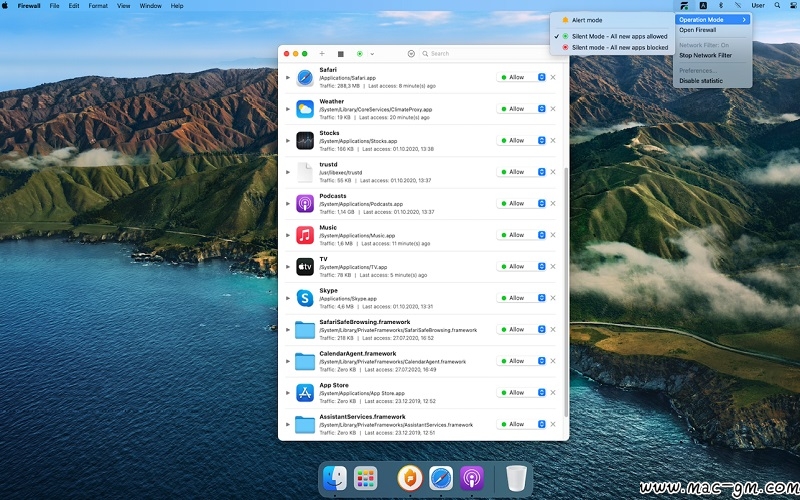Open the Format menu
The image size is (800, 500).
tap(98, 6)
